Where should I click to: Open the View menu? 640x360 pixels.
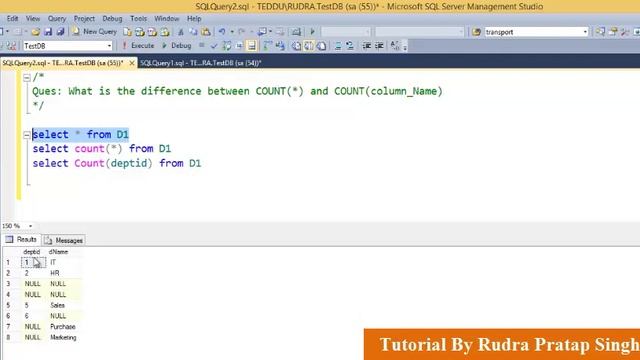(33, 19)
